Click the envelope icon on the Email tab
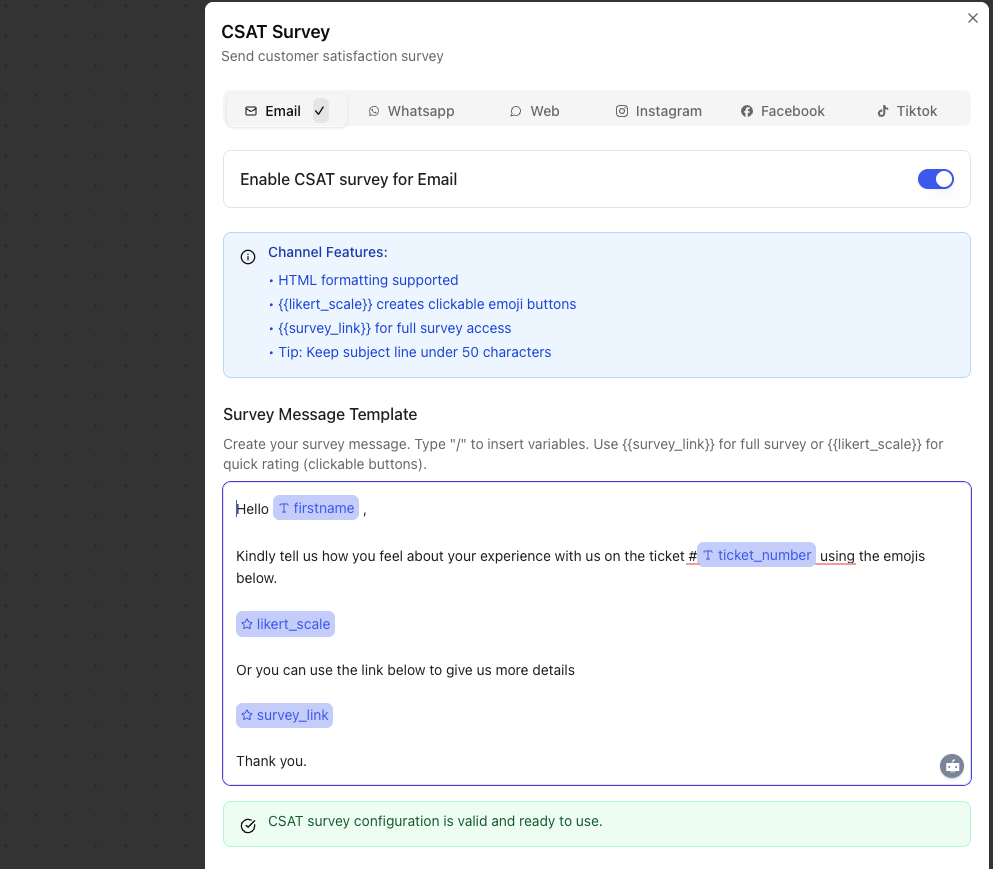Image resolution: width=993 pixels, height=869 pixels. 252,111
